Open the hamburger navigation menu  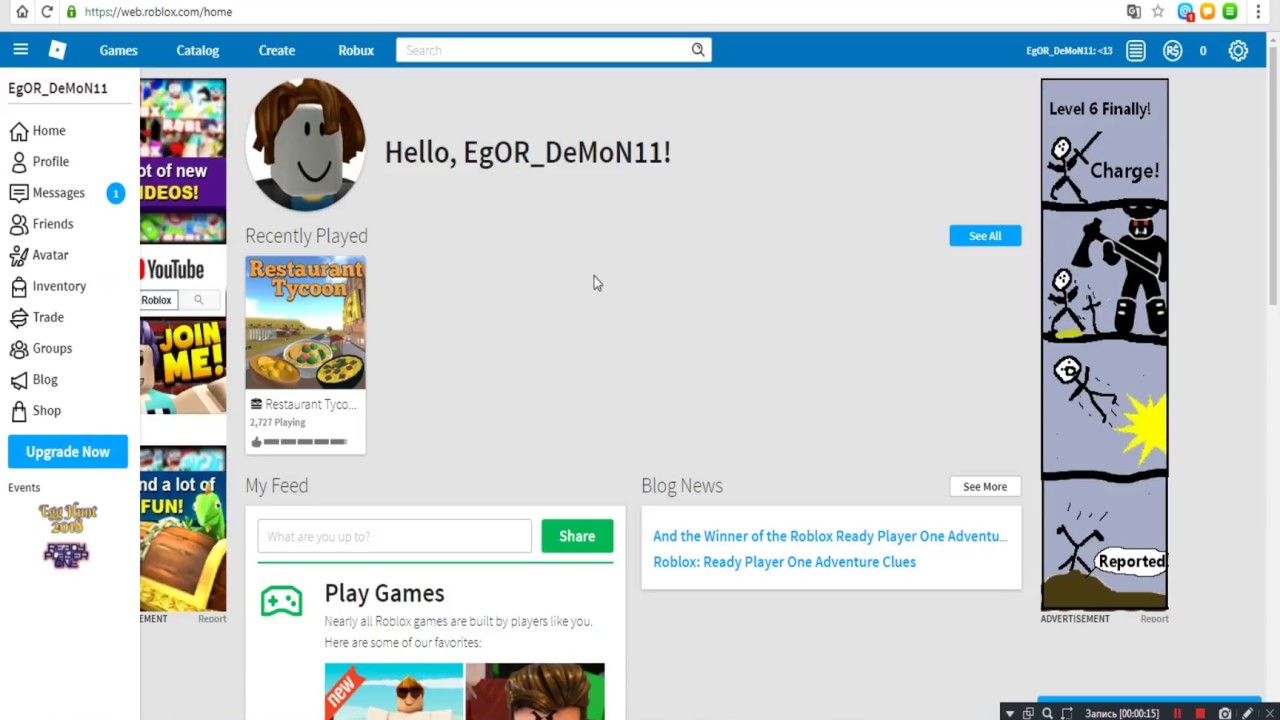click(x=20, y=50)
